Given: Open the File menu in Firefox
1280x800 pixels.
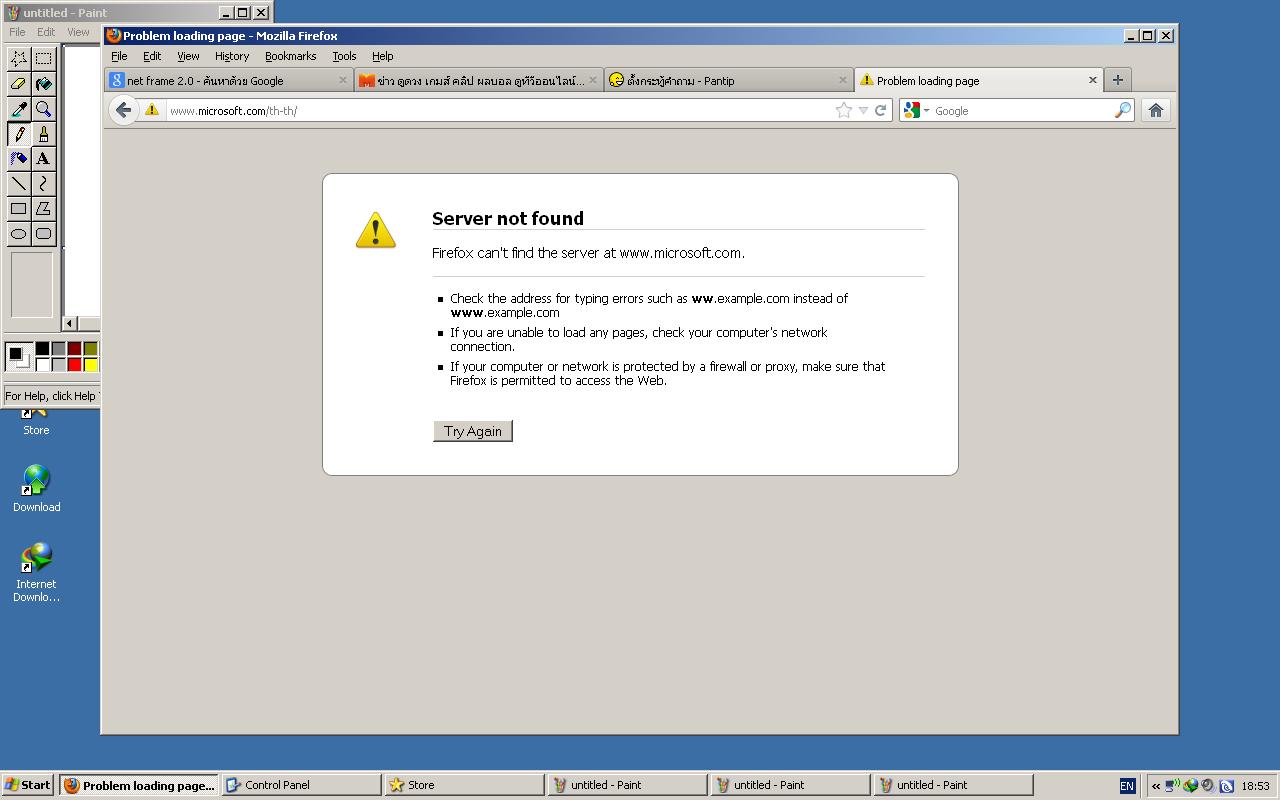Looking at the screenshot, I should 119,56.
